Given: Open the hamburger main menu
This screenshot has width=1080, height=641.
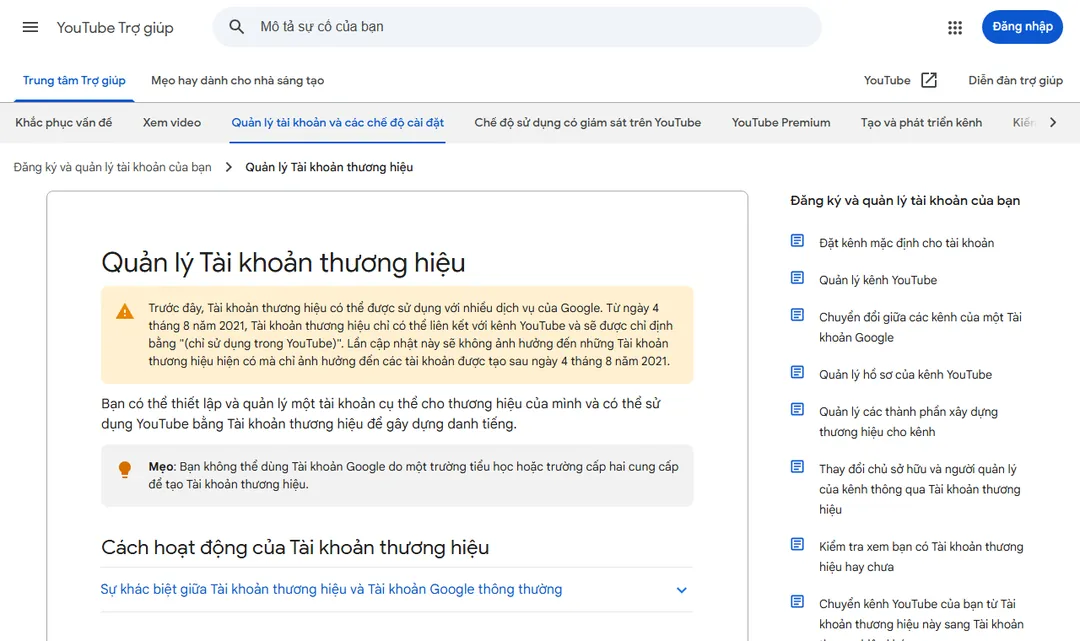Looking at the screenshot, I should 30,28.
